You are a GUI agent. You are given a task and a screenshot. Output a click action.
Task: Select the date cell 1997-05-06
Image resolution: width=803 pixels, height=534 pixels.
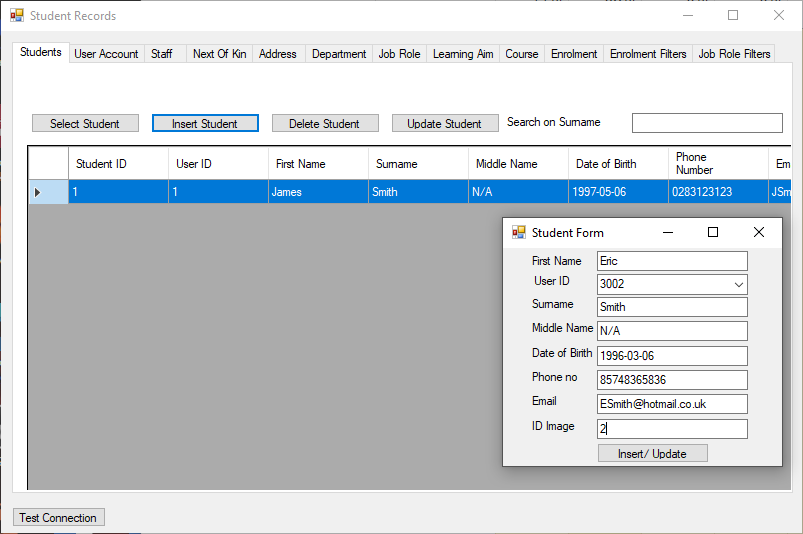[618, 192]
